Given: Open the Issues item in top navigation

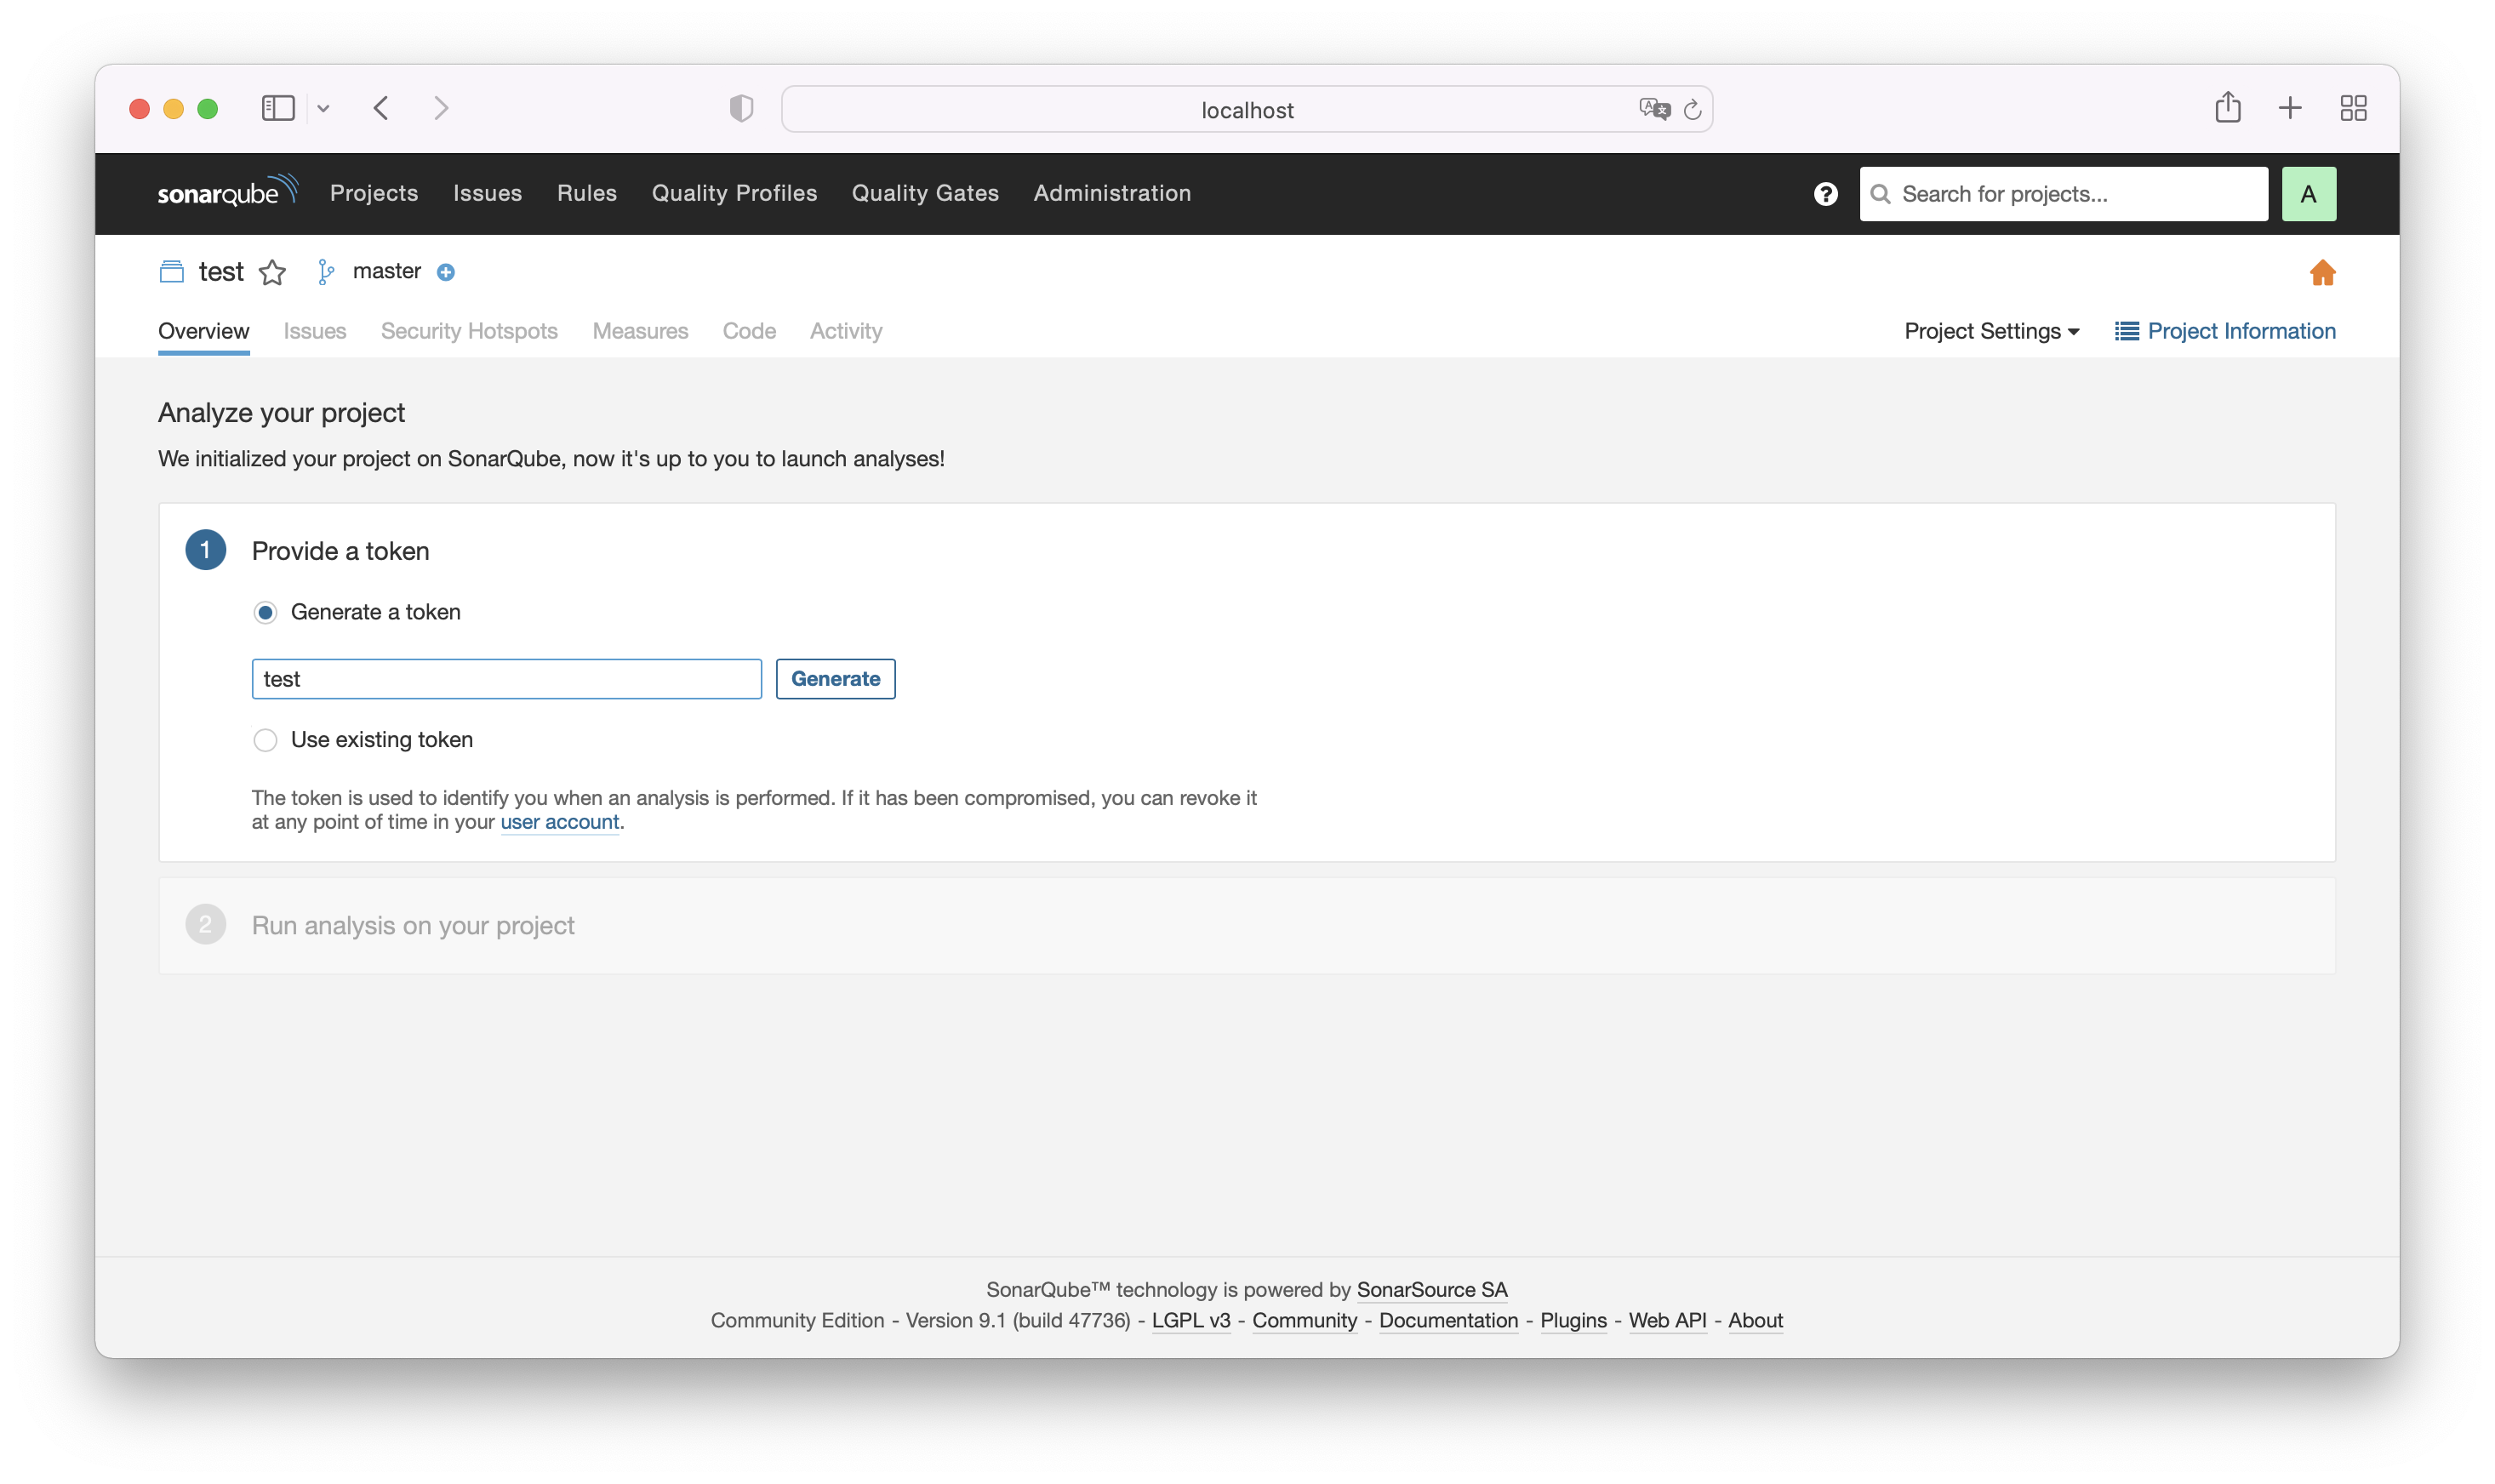Looking at the screenshot, I should tap(487, 193).
